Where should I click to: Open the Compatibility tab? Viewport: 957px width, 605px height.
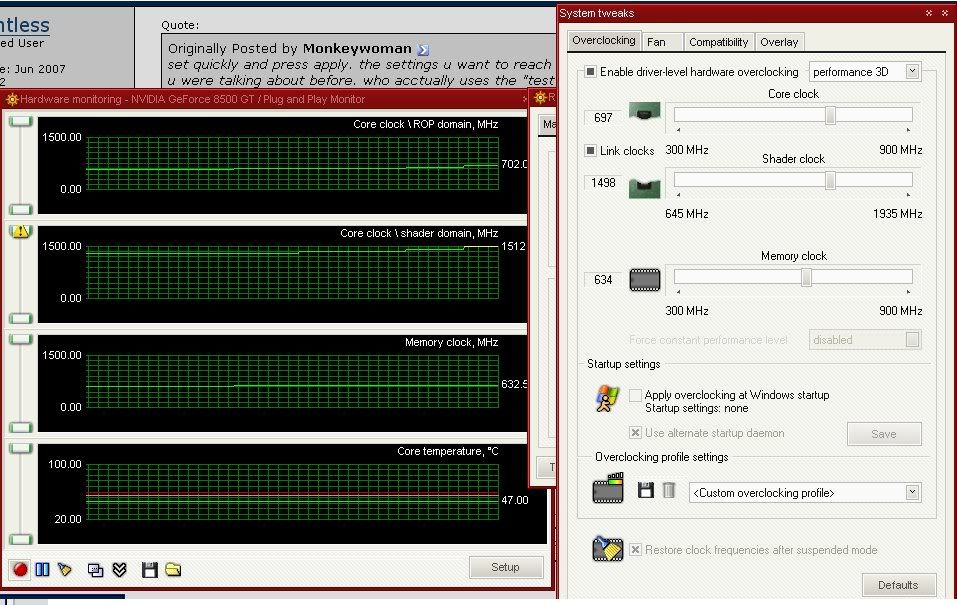pos(718,42)
